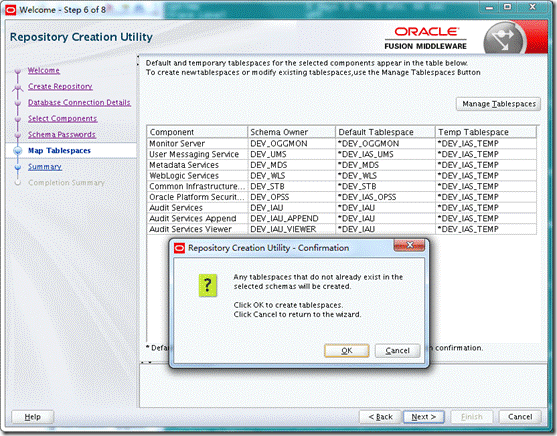This screenshot has width=557, height=436.
Task: Click the question mark icon in dialog
Action: (x=207, y=285)
